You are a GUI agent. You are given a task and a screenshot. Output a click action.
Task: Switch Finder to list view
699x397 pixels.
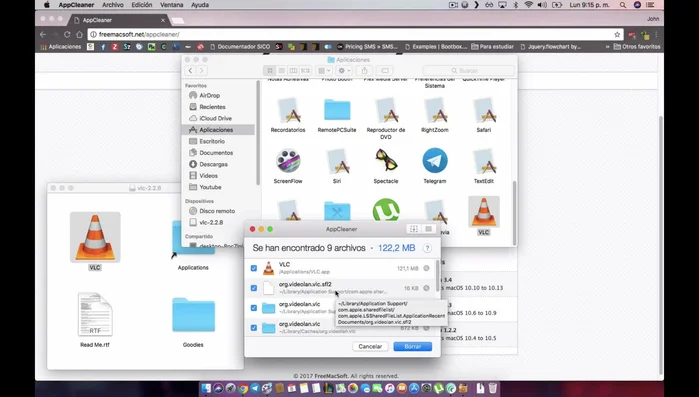[x=282, y=70]
